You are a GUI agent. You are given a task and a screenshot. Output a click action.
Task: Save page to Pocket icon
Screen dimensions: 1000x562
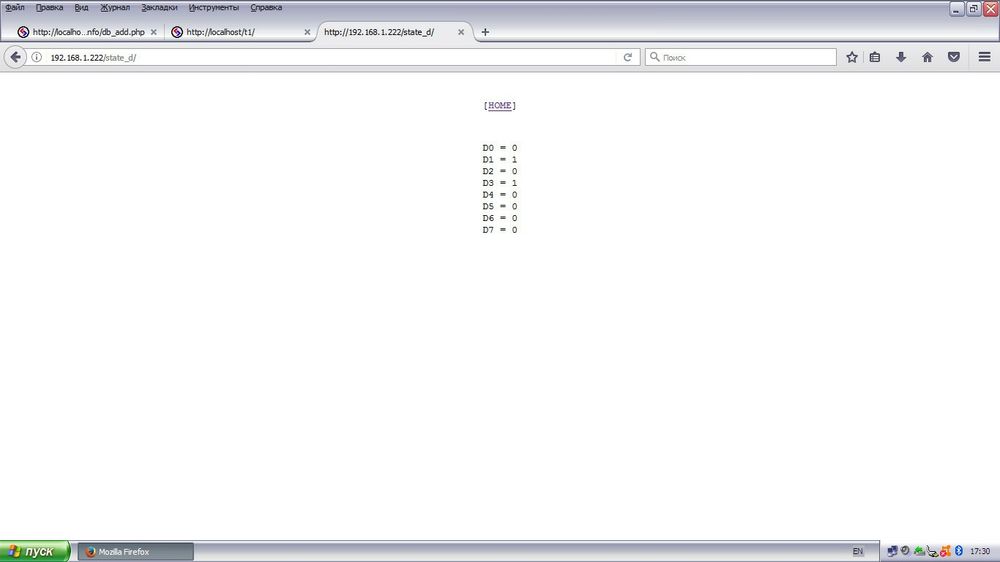tap(953, 57)
